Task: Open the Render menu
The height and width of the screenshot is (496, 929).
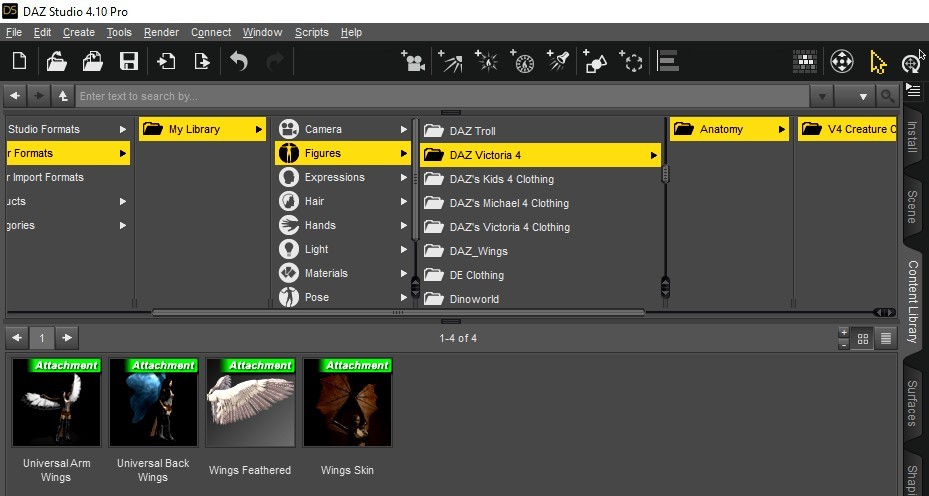Action: point(161,32)
